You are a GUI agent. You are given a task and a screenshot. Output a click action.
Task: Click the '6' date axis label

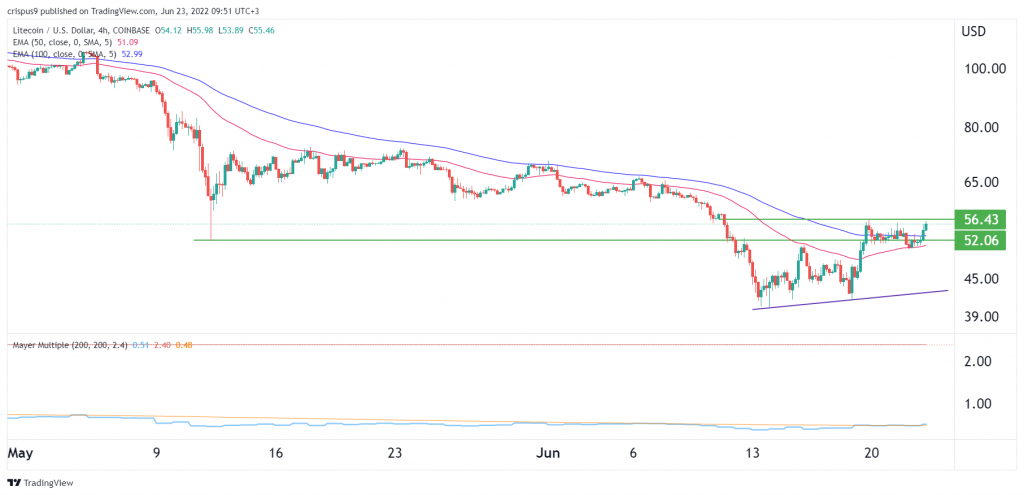(635, 453)
